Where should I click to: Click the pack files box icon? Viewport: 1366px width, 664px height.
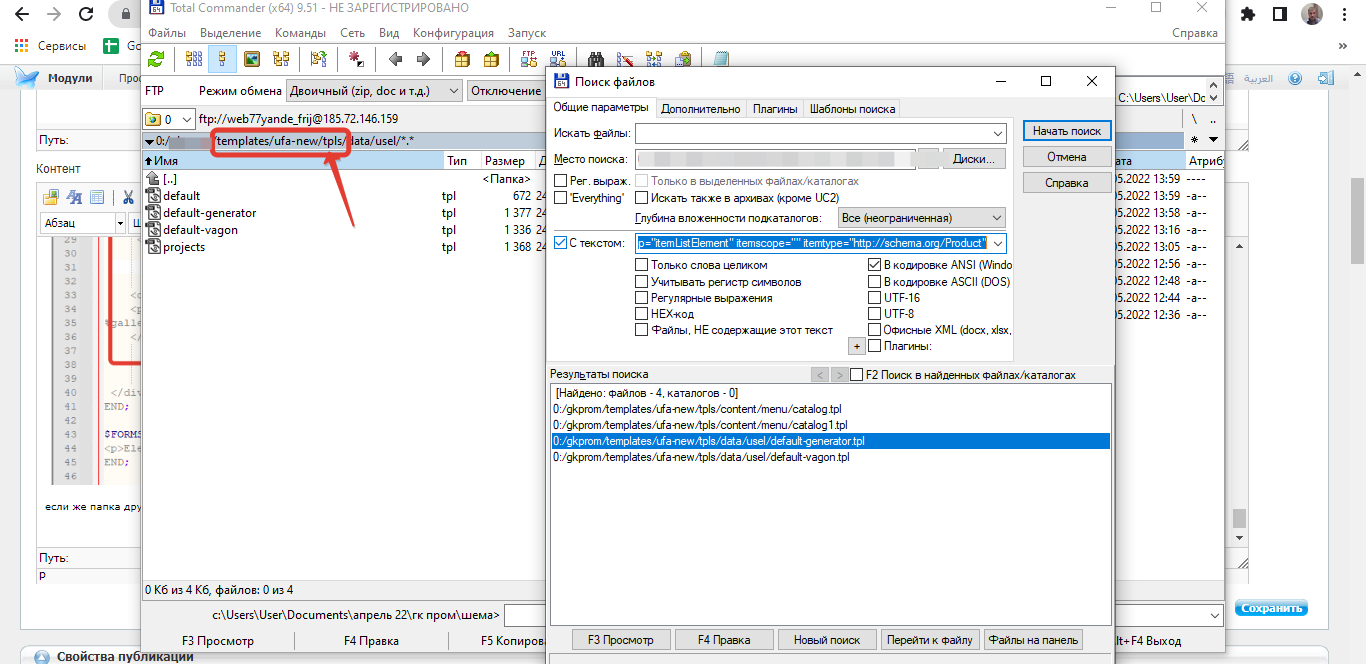tap(461, 59)
